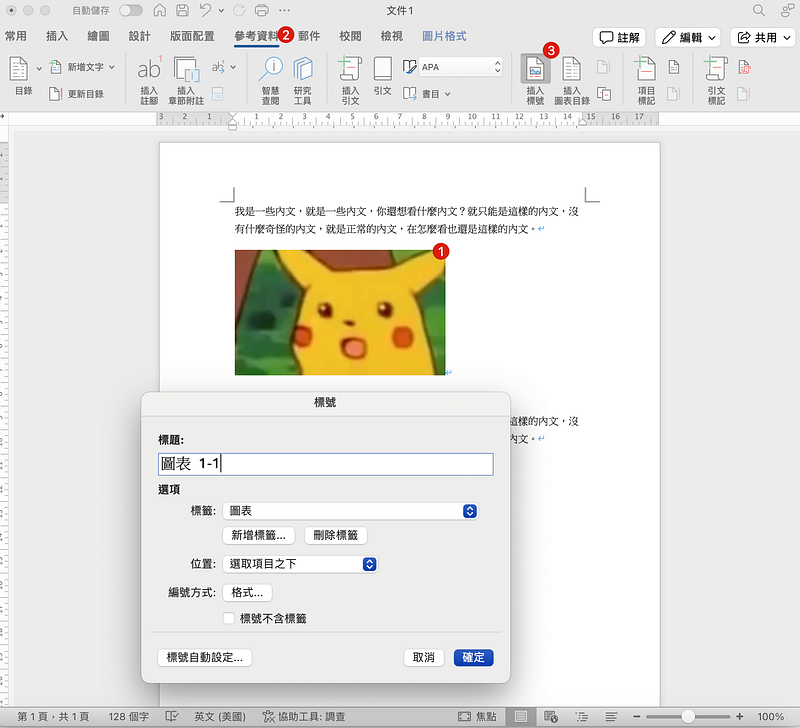Click the print icon in title bar
This screenshot has height=728, width=800.
(261, 10)
